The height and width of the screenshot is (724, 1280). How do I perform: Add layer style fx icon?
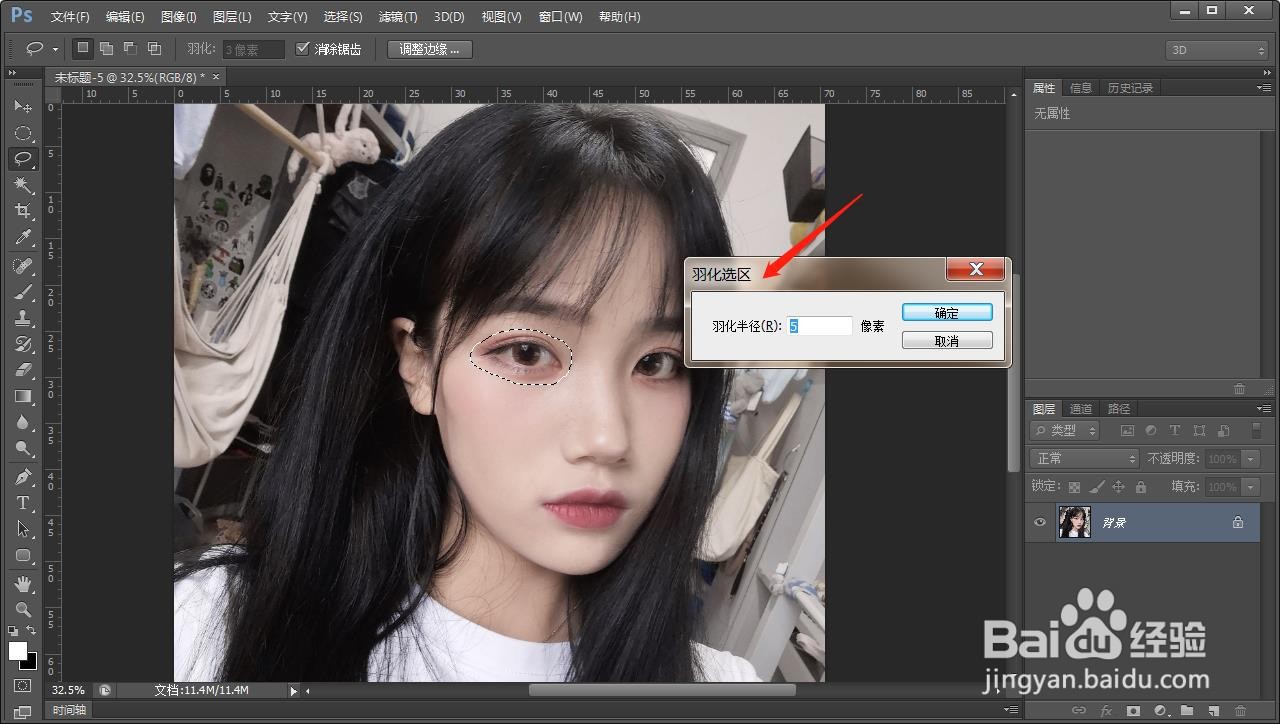click(x=1106, y=711)
